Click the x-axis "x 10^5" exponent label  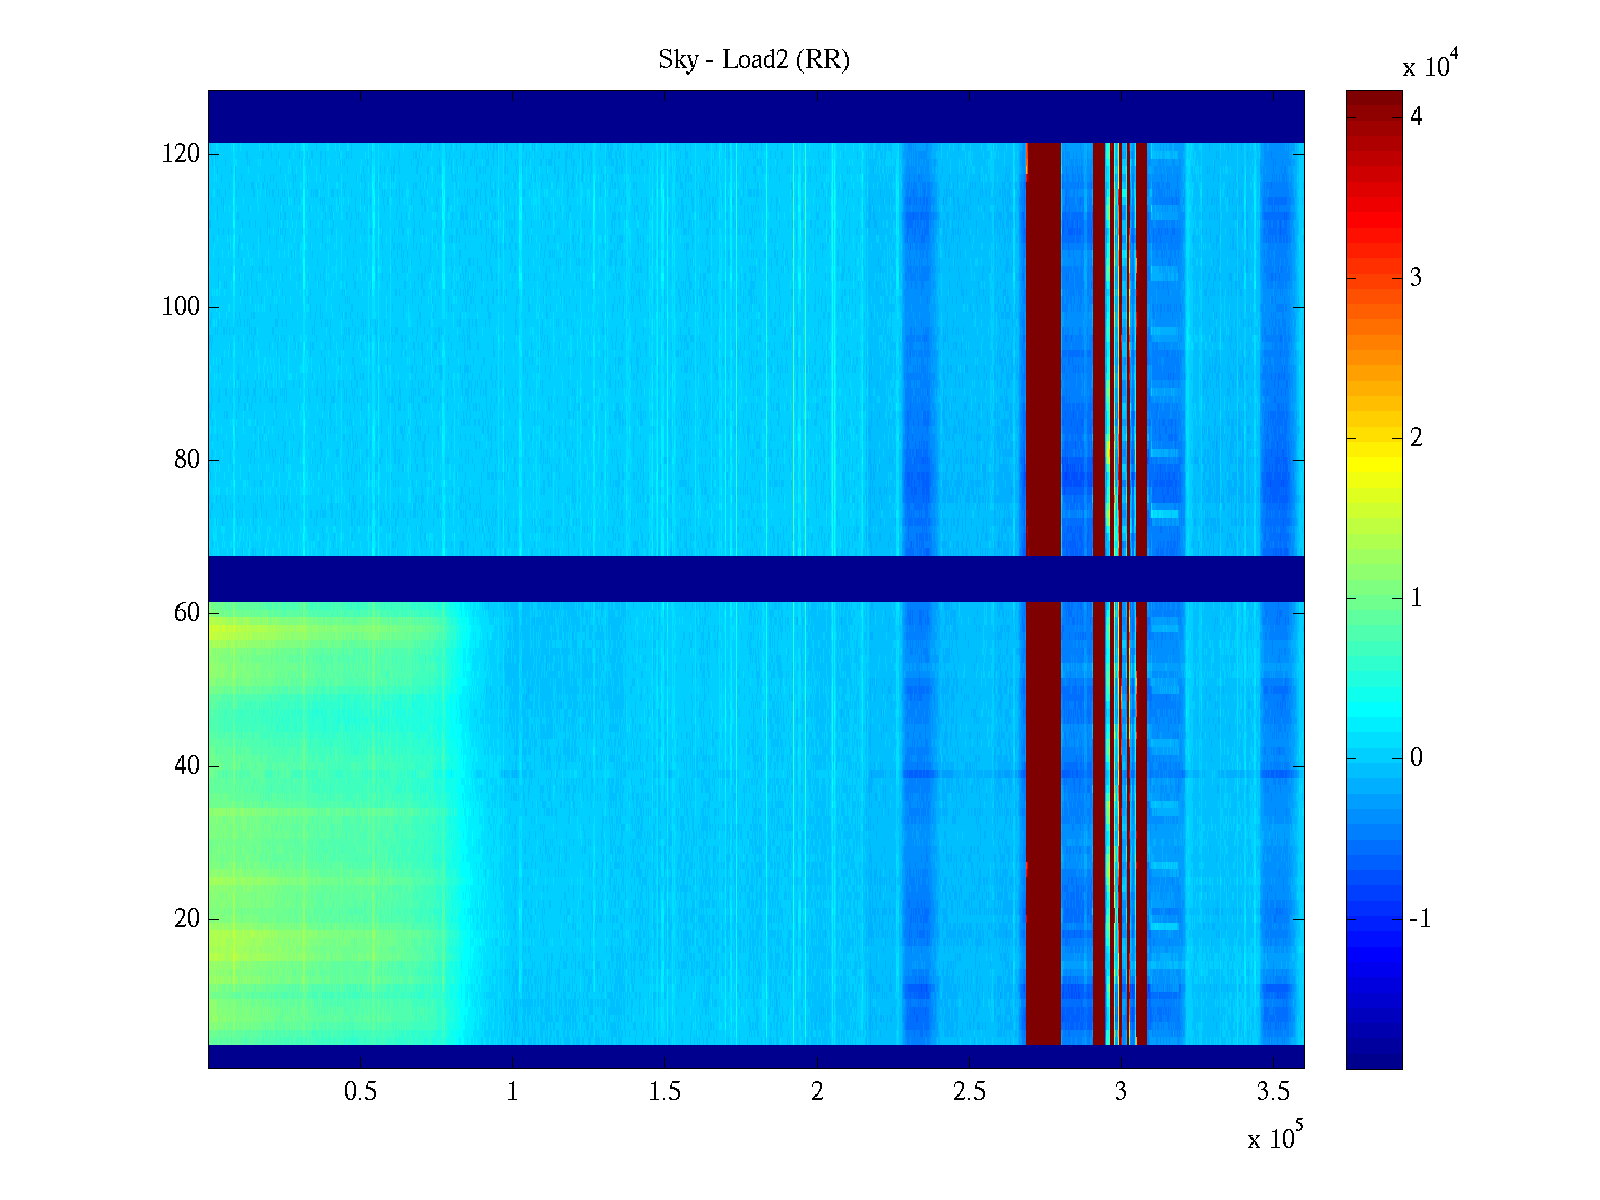(1275, 1137)
